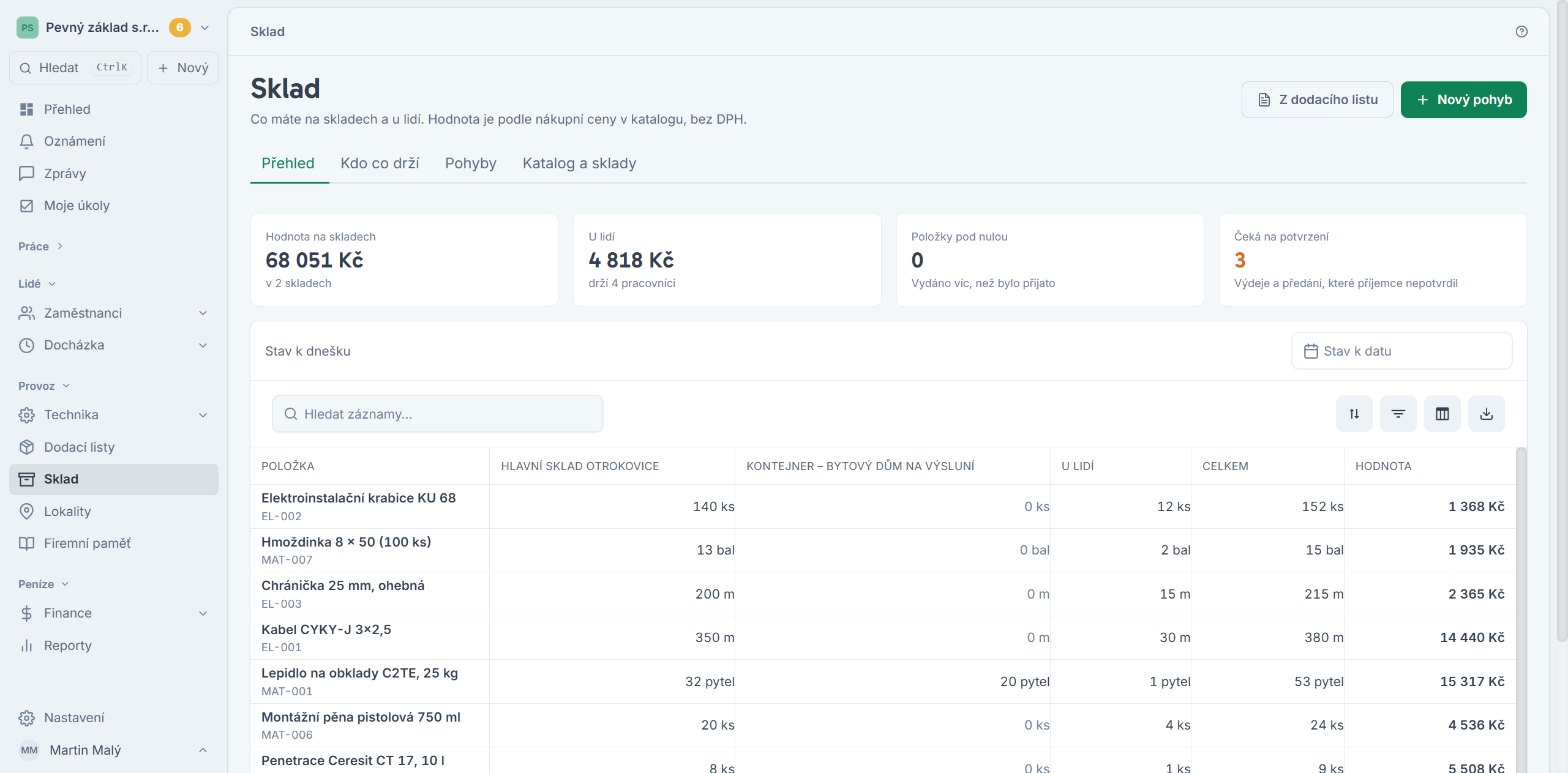Open Dodací listy page
This screenshot has width=1568, height=773.
pyautogui.click(x=113, y=447)
